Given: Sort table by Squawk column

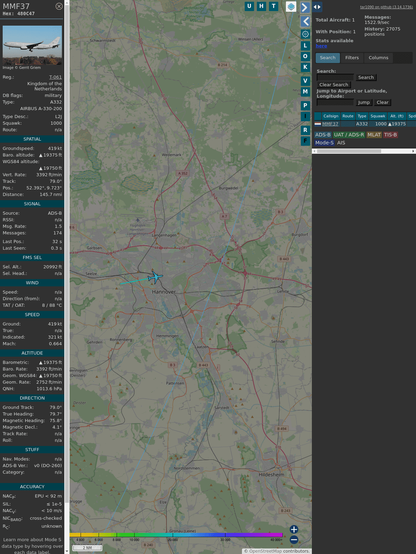Looking at the screenshot, I should pyautogui.click(x=377, y=116).
